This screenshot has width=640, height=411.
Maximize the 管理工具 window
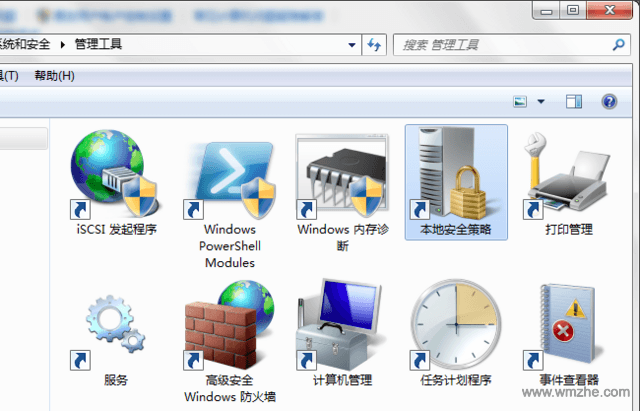(573, 10)
